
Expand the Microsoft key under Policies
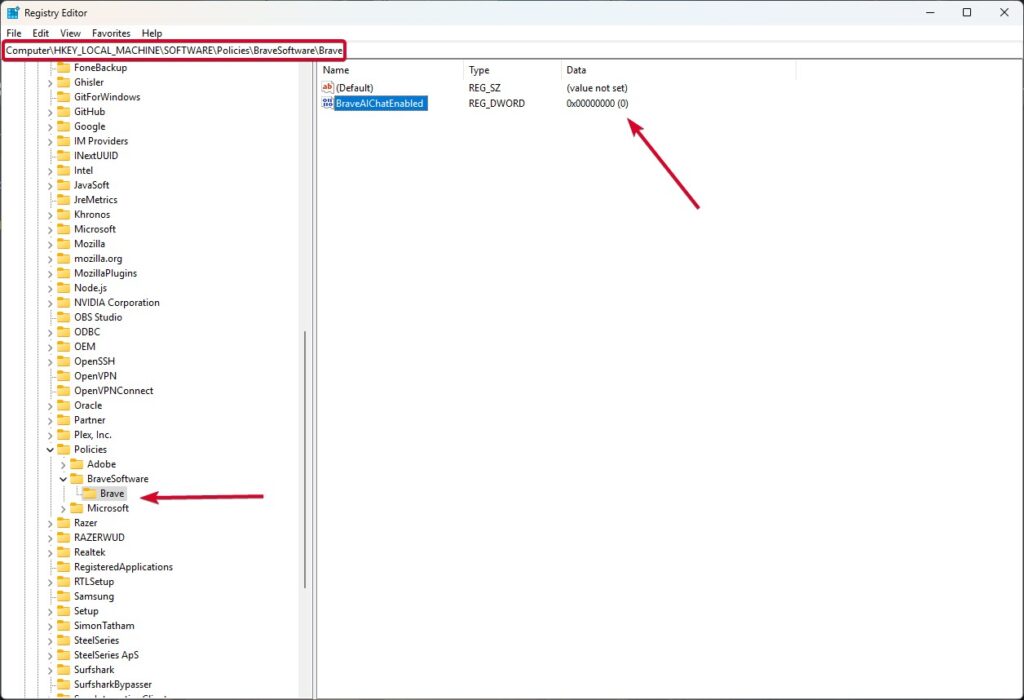[x=63, y=508]
